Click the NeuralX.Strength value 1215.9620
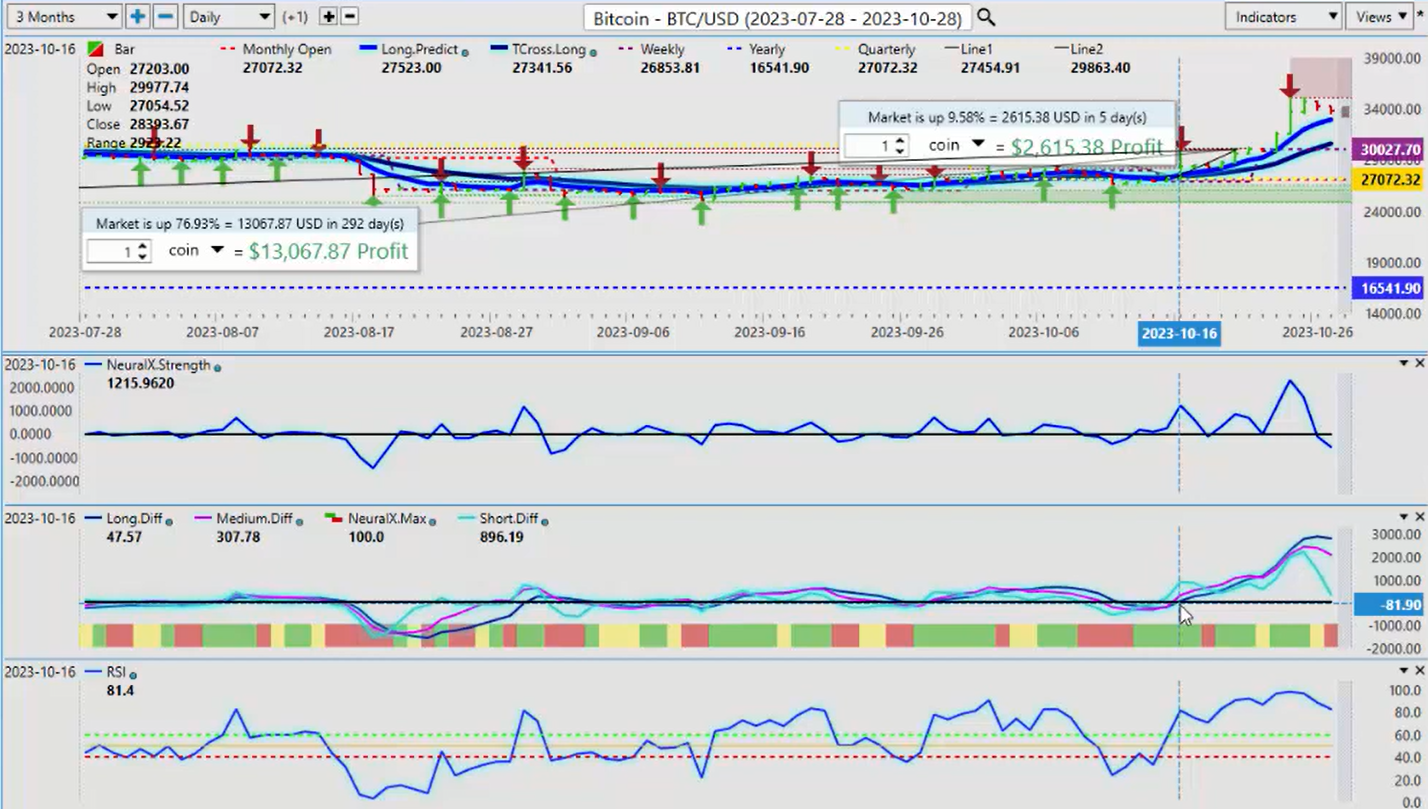 tap(140, 383)
